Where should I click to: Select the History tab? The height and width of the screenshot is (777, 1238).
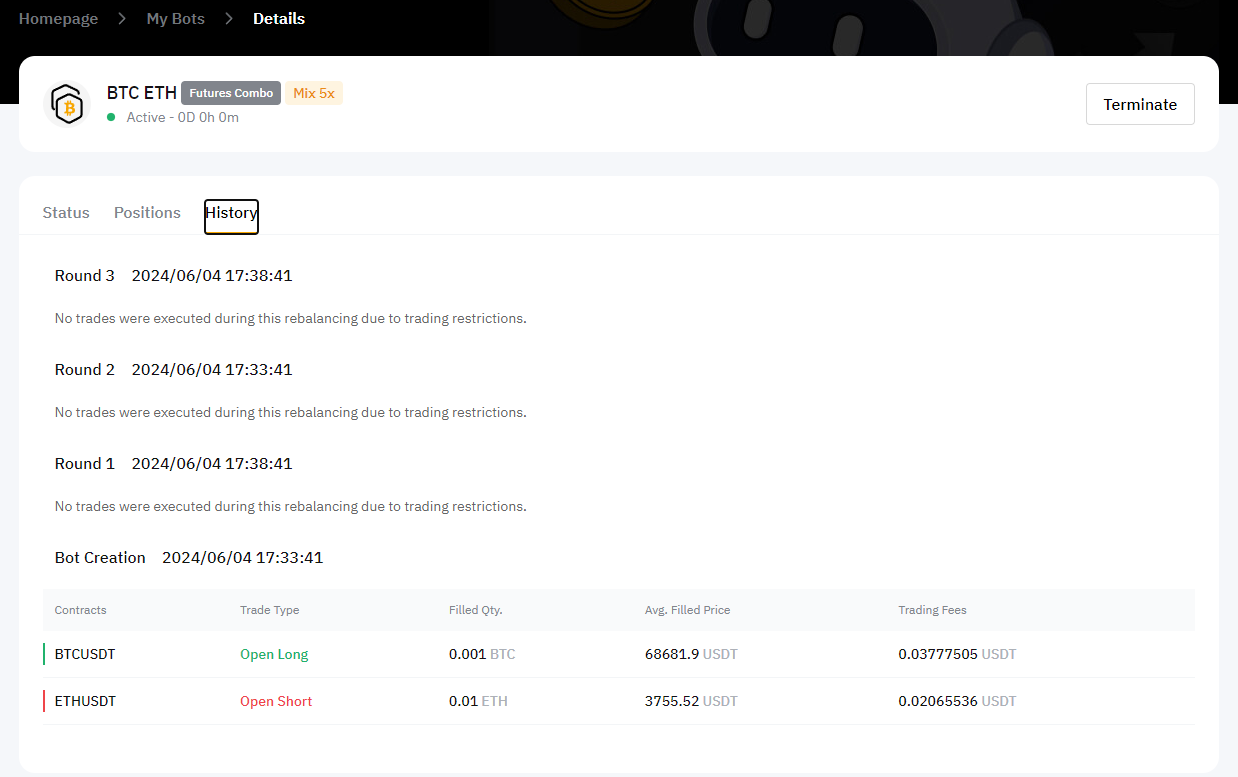tap(231, 213)
